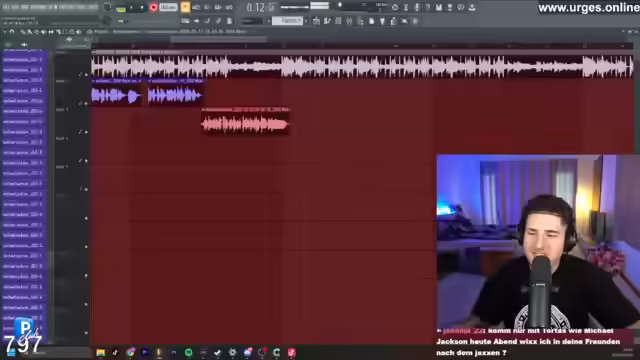Toggle mute dot of third playlist track
This screenshot has height=360, width=640.
pyautogui.click(x=86, y=132)
